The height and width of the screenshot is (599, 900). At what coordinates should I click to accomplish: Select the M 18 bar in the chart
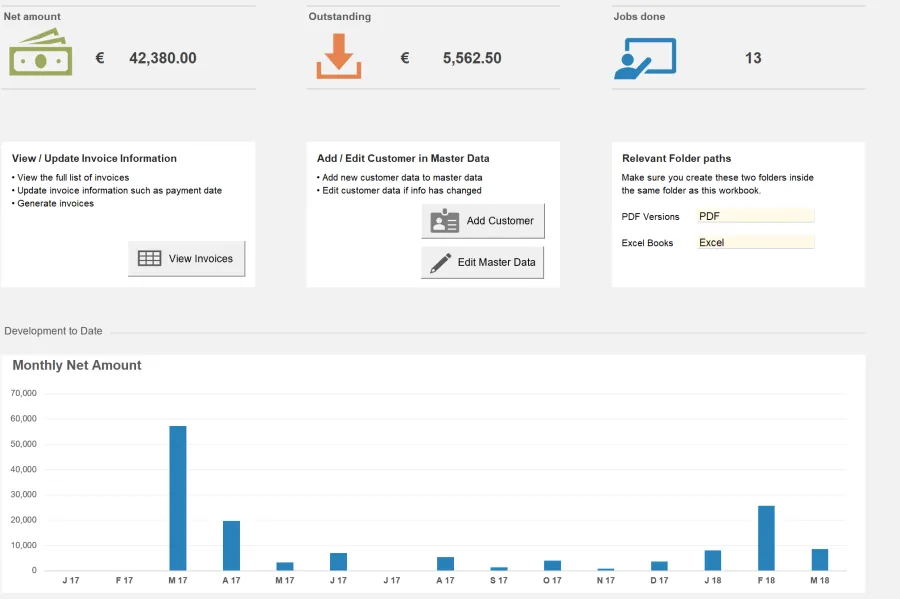tap(819, 560)
